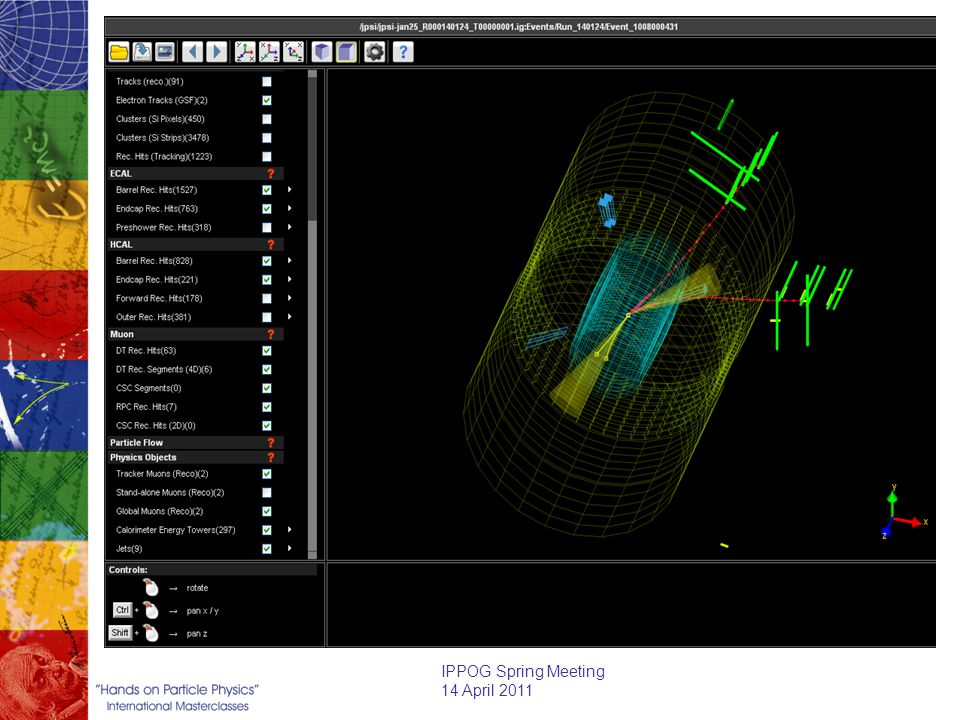Toggle CSC Segments(0) checkbox
The height and width of the screenshot is (720, 960).
[267, 388]
